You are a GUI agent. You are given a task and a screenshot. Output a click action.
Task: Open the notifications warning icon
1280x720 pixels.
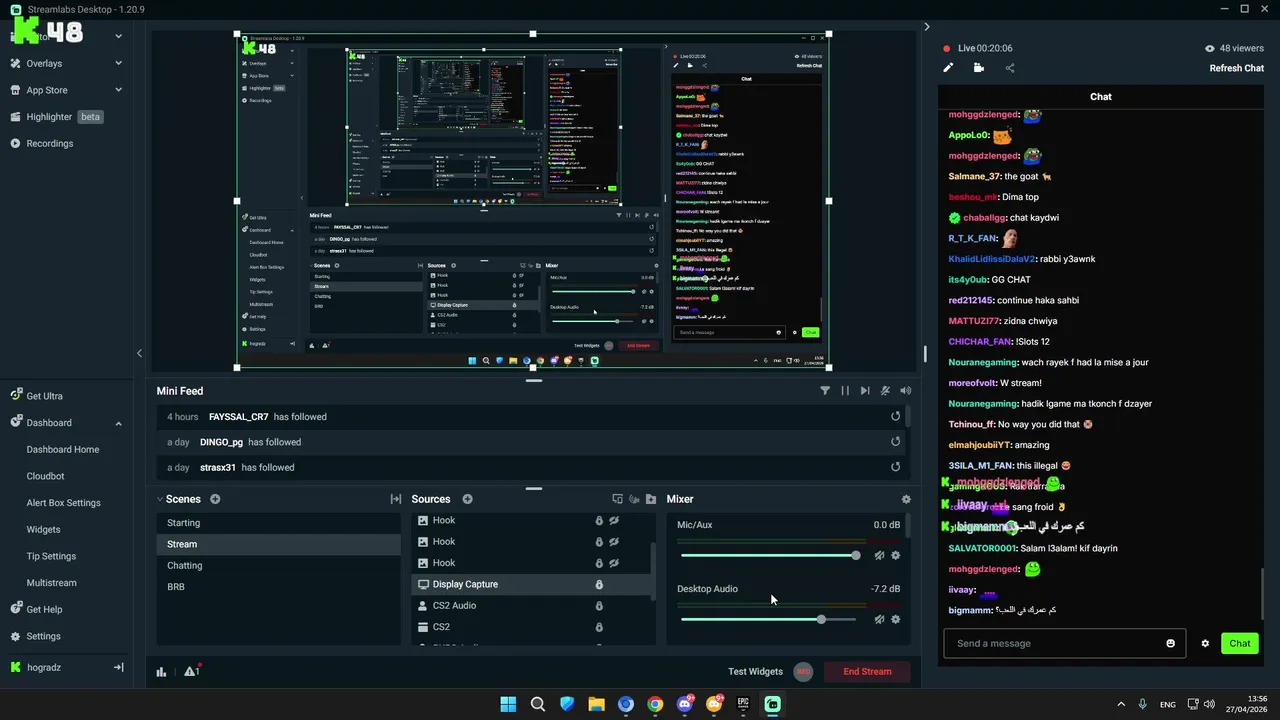(190, 671)
